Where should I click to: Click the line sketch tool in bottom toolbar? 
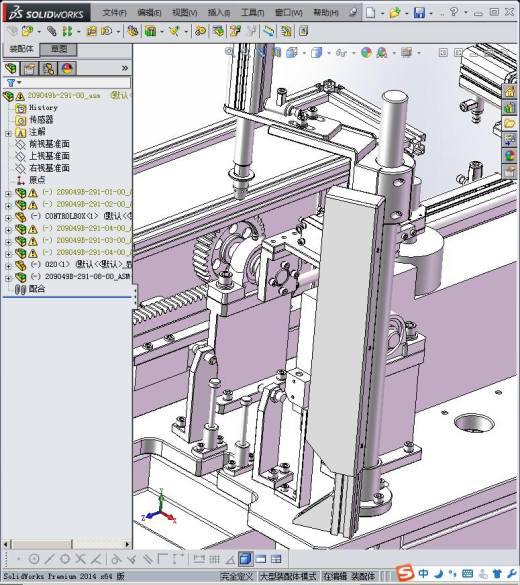click(x=49, y=559)
